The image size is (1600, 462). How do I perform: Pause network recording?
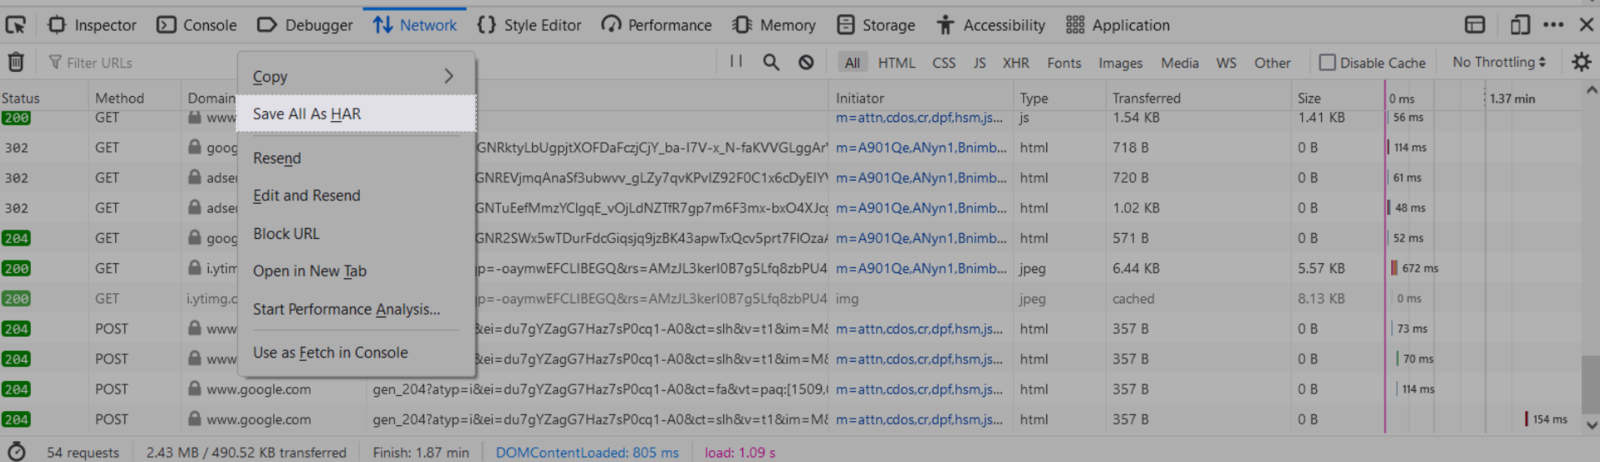tap(736, 62)
